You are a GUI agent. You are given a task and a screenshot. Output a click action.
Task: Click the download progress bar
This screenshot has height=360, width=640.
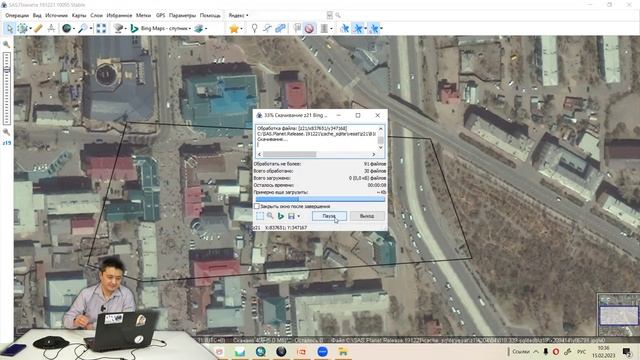(320, 199)
